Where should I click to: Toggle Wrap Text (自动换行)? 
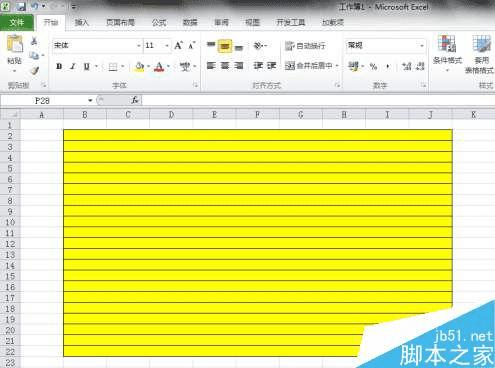click(x=305, y=46)
